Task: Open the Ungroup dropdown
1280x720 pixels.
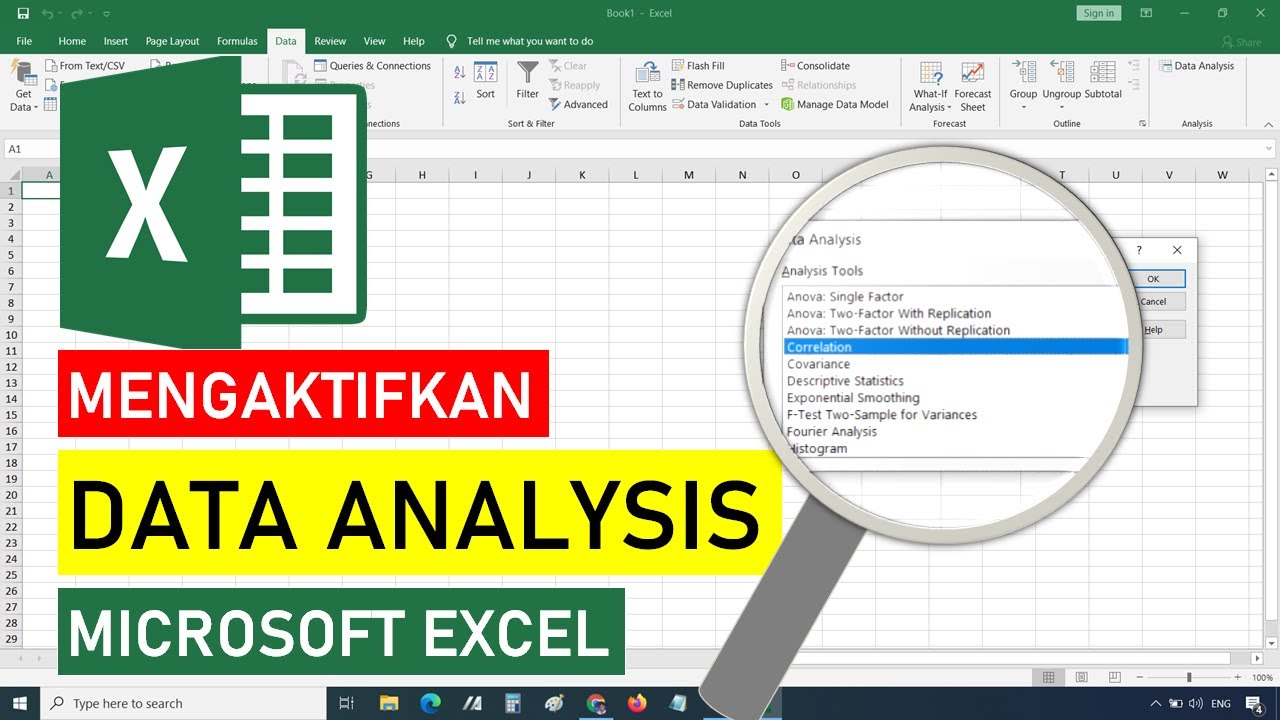Action: [1062, 86]
